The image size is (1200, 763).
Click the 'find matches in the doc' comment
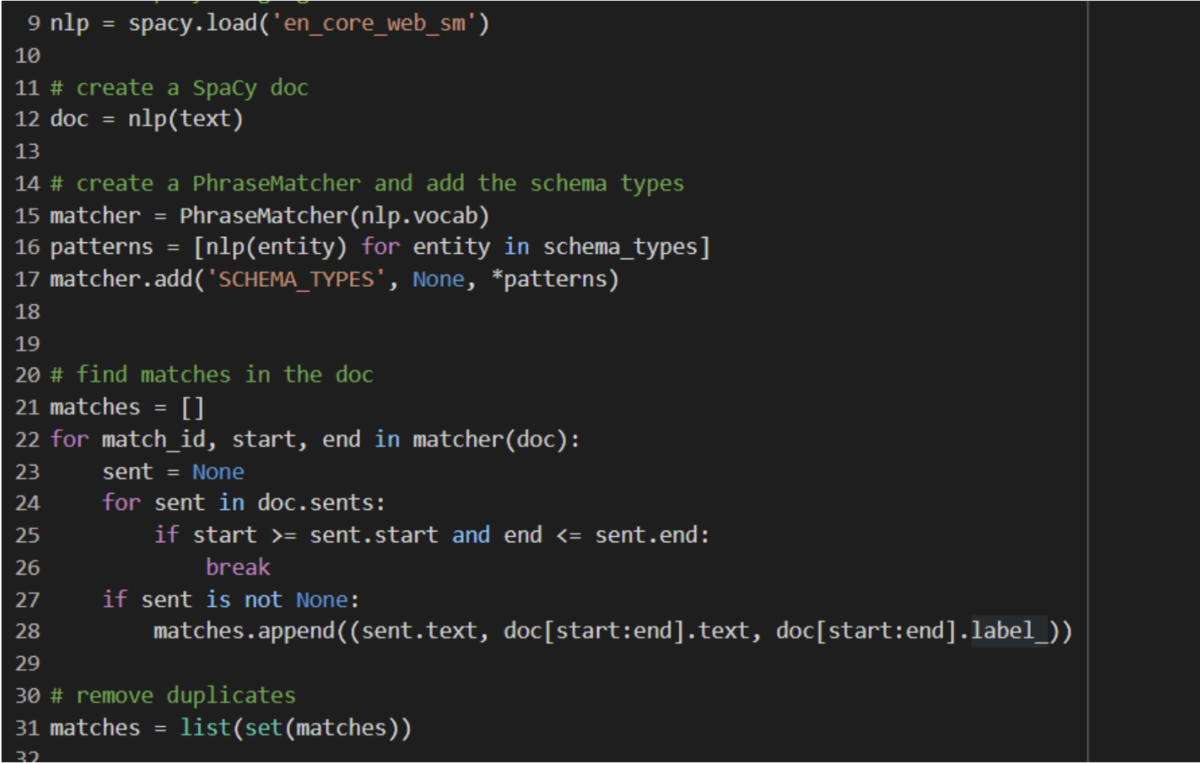pos(224,375)
